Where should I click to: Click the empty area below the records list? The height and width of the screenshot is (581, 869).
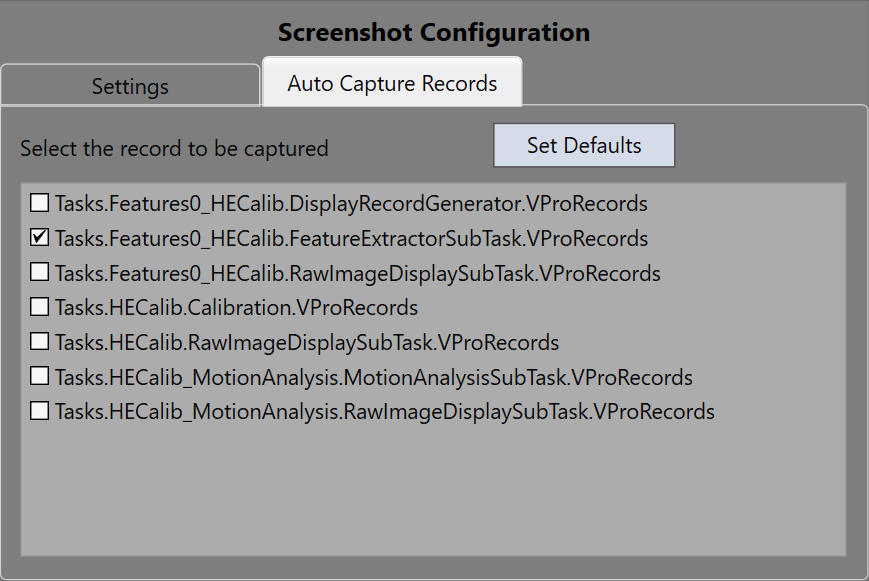pyautogui.click(x=433, y=490)
